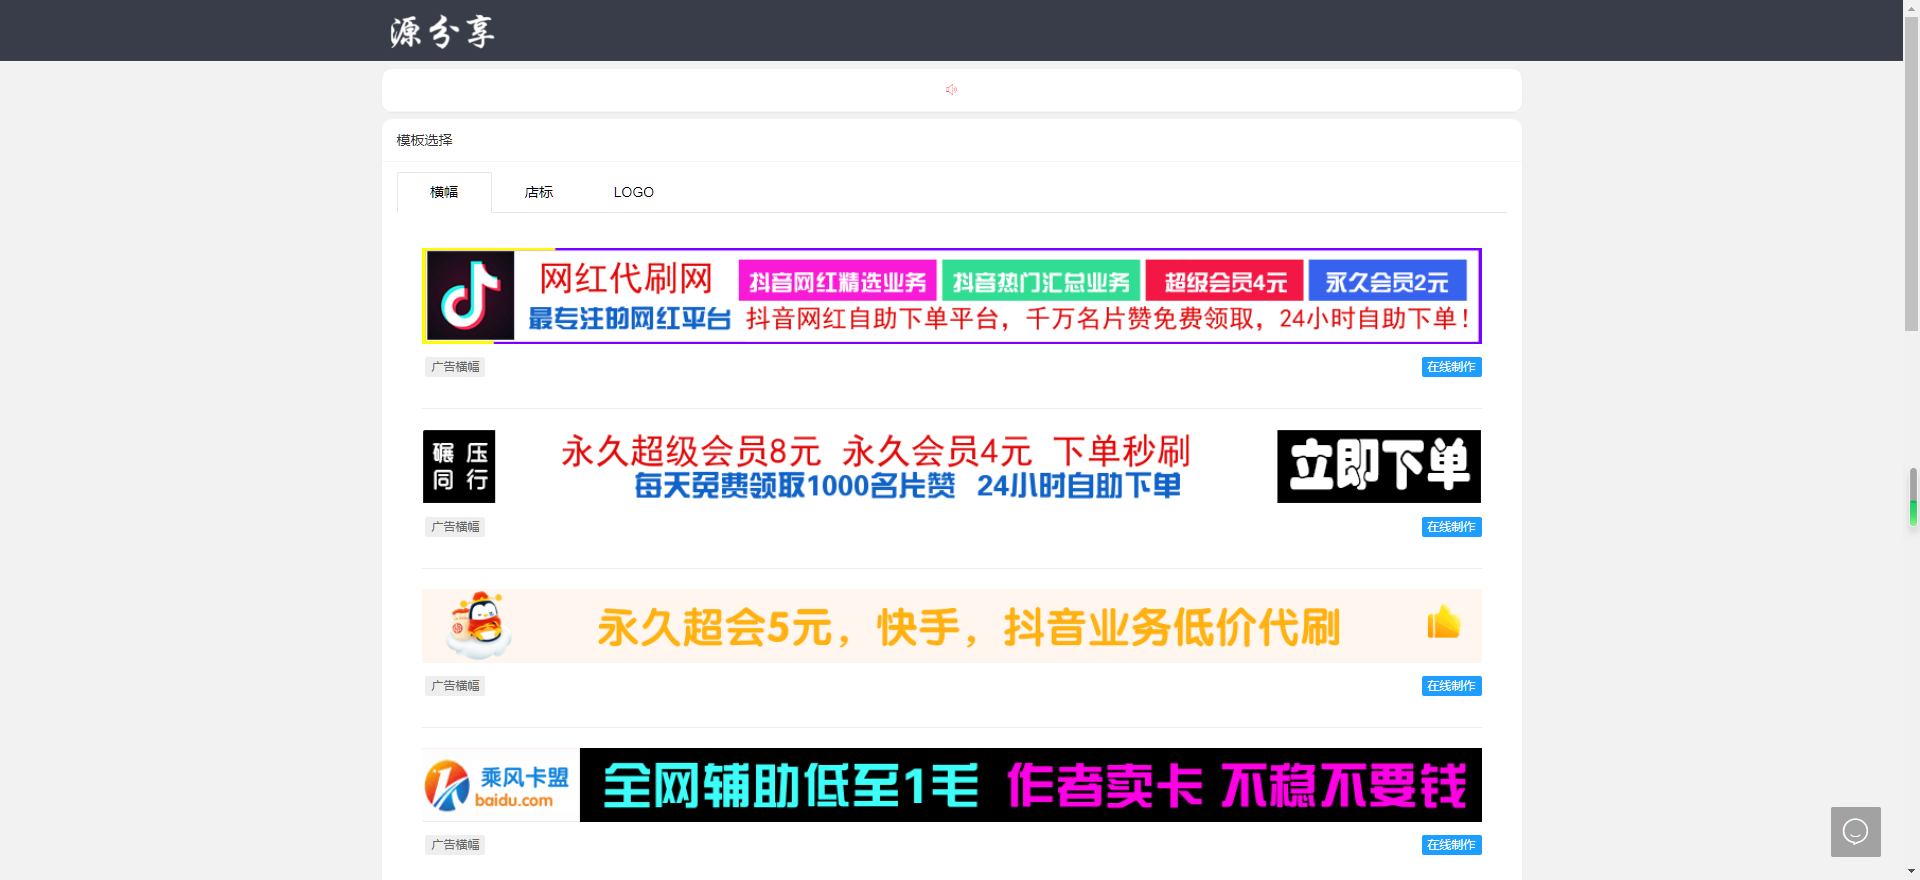Click the scrollbar down arrow

coord(1911,871)
